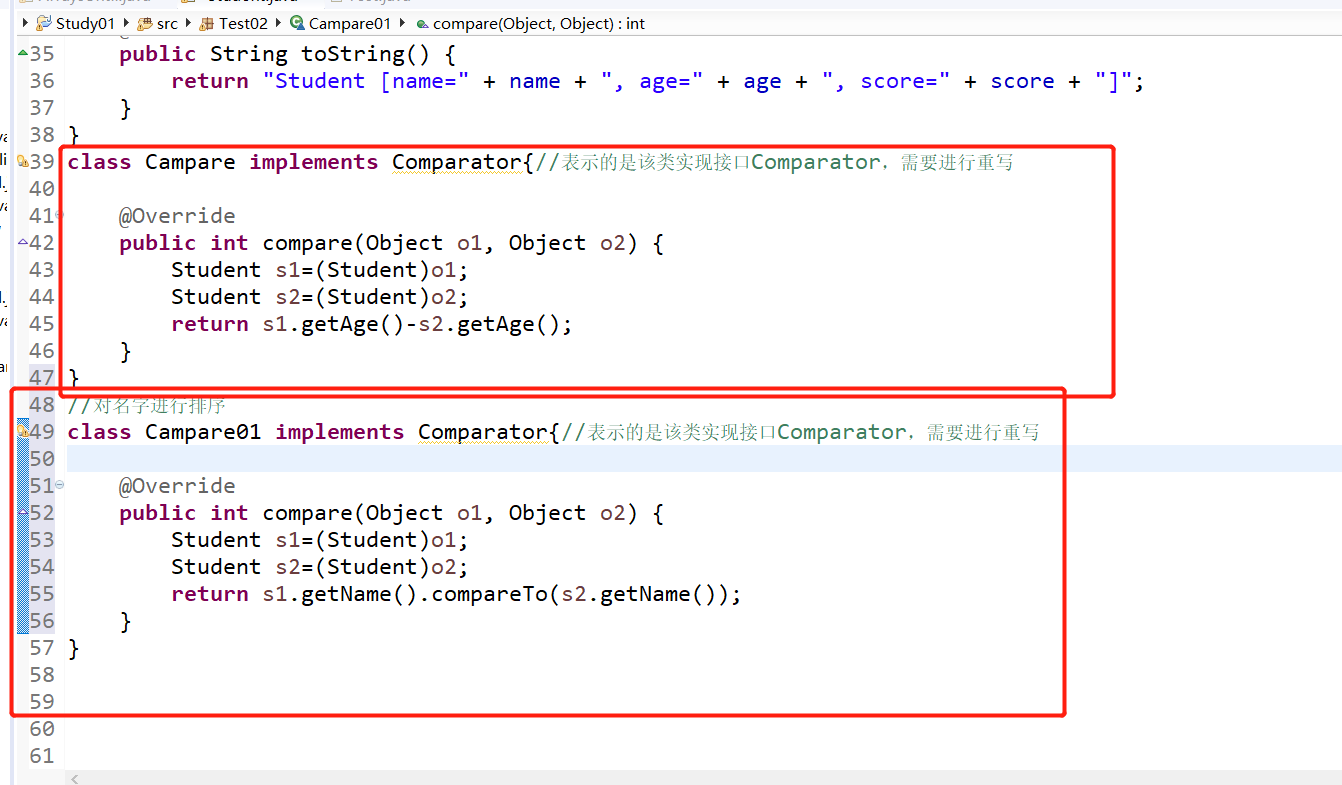Click 'getAge()-s2.getAge()' return statement line 45
The height and width of the screenshot is (785, 1342).
click(x=437, y=324)
